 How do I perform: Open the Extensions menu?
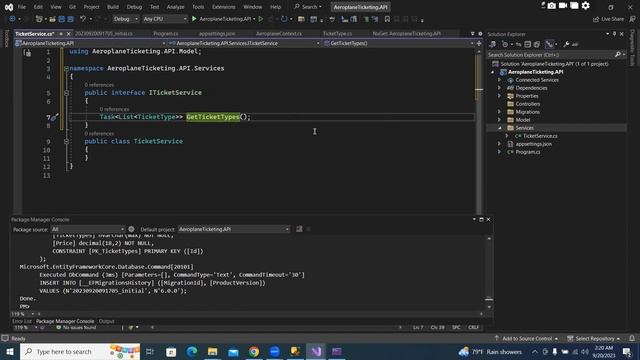pyautogui.click(x=224, y=7)
